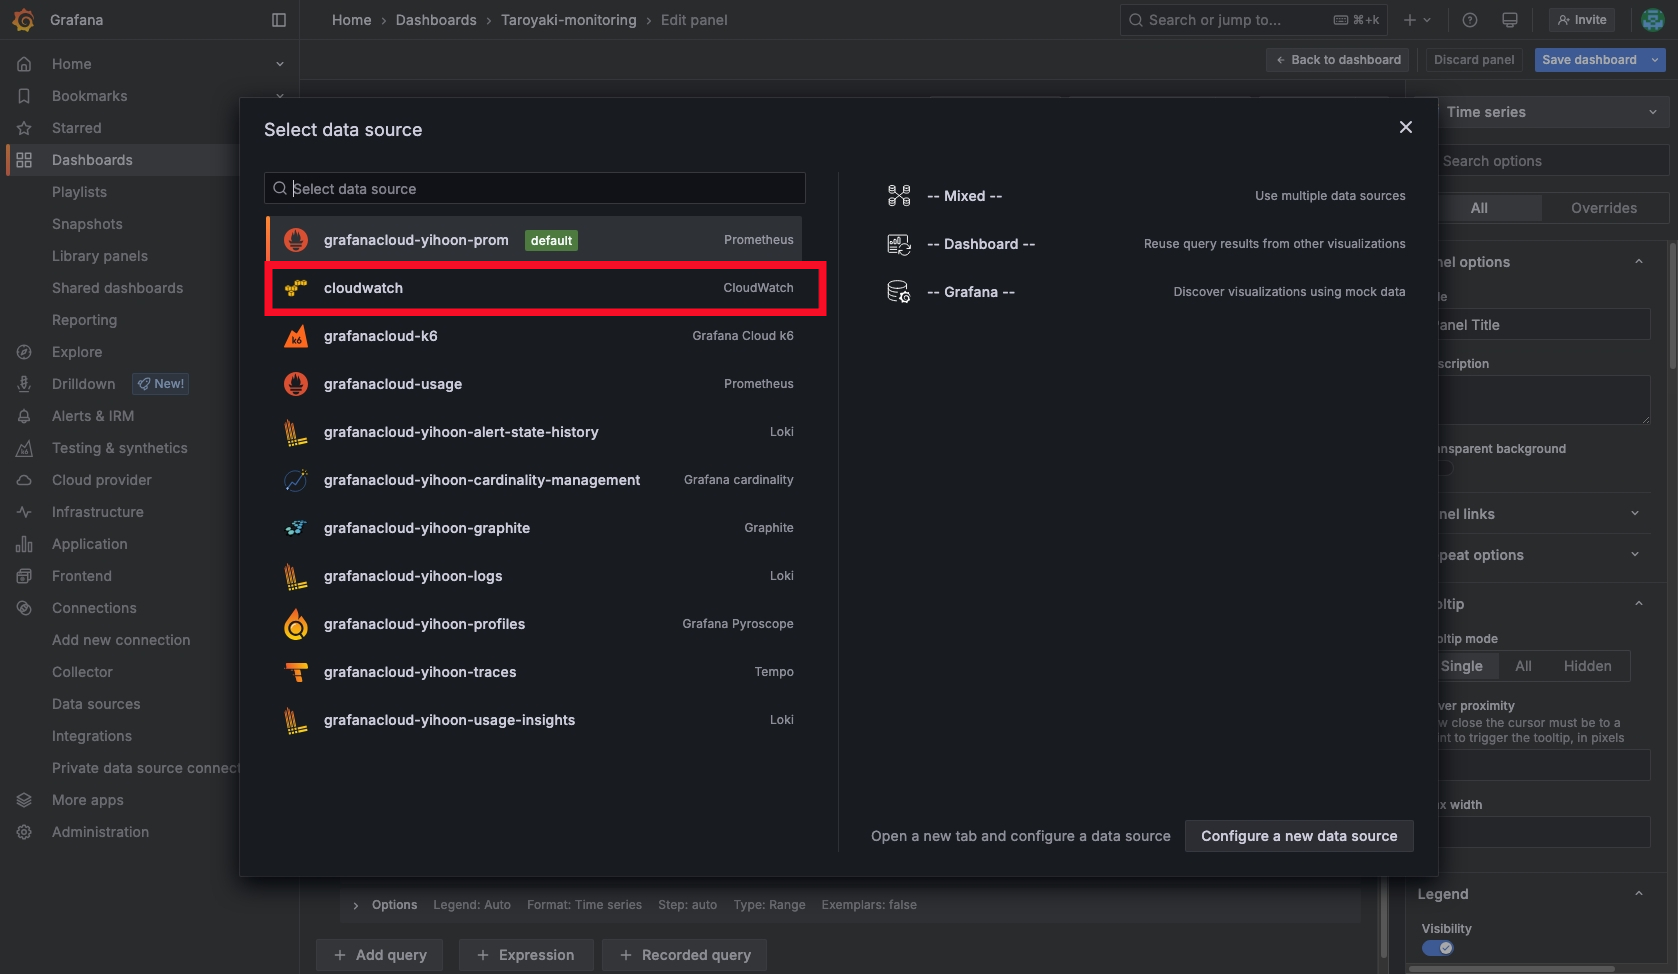The height and width of the screenshot is (974, 1678).
Task: Click the Bookmarks sidebar icon
Action: tap(24, 96)
